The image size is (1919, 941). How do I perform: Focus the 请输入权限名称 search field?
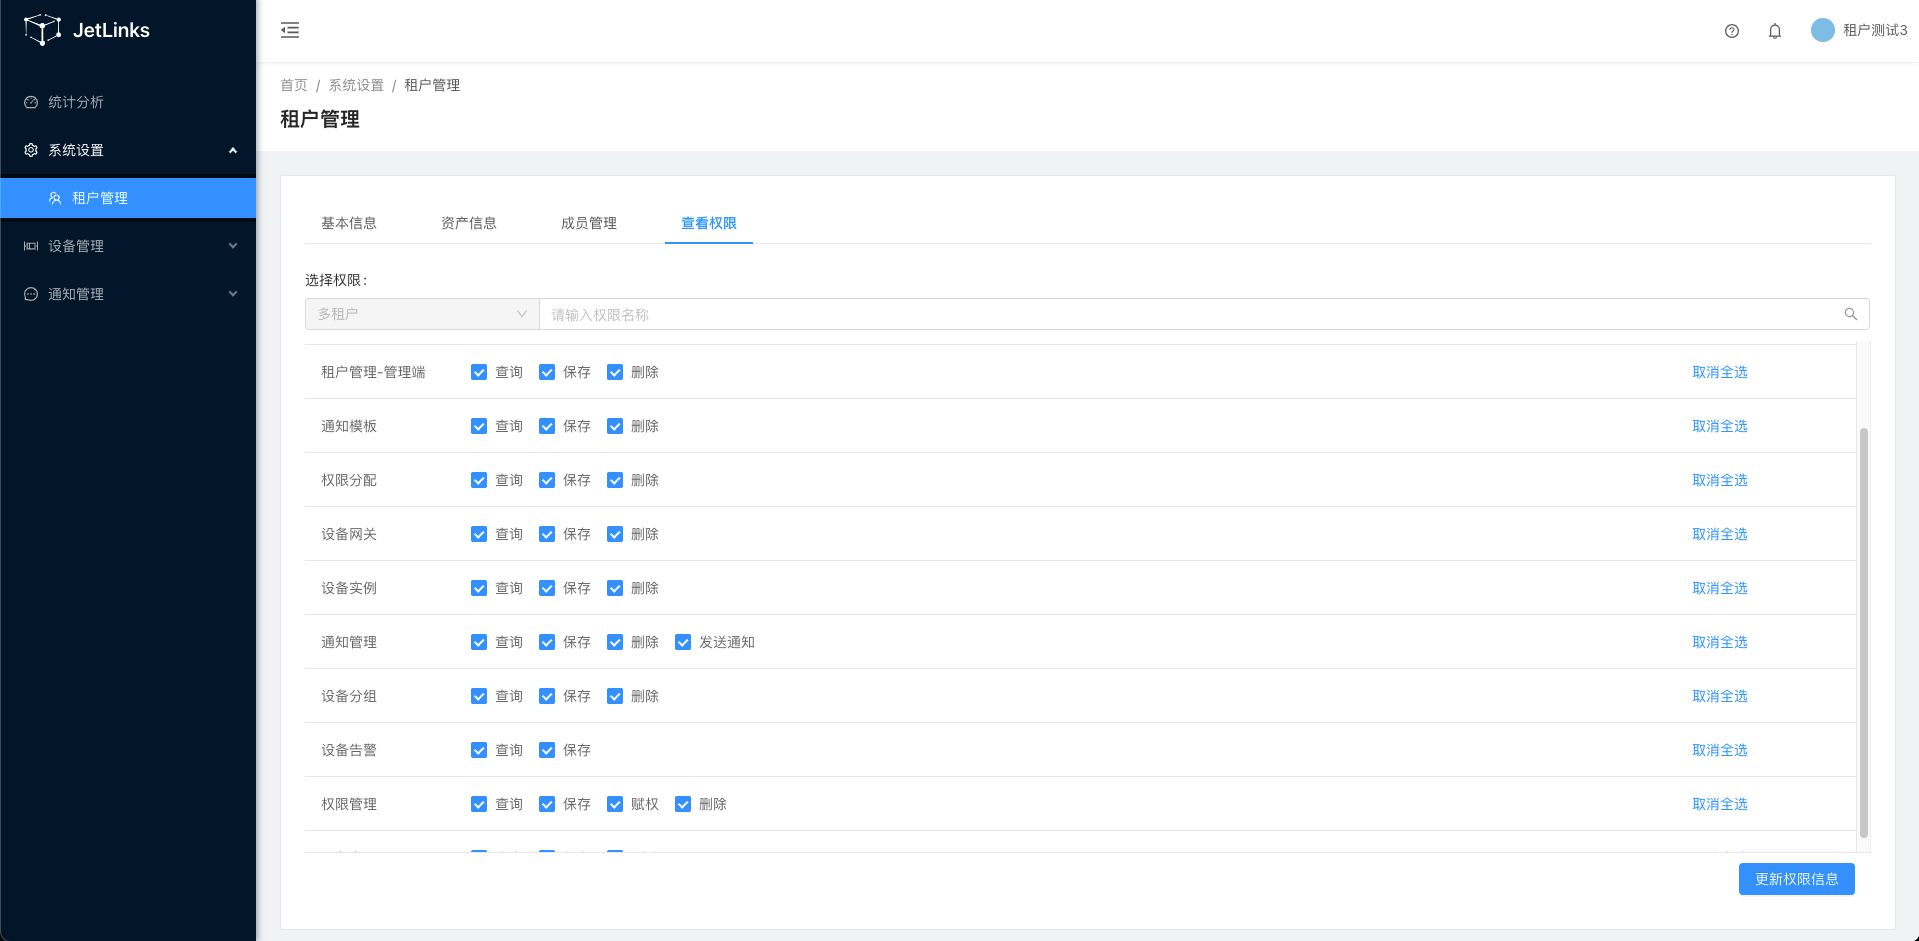pos(1204,314)
